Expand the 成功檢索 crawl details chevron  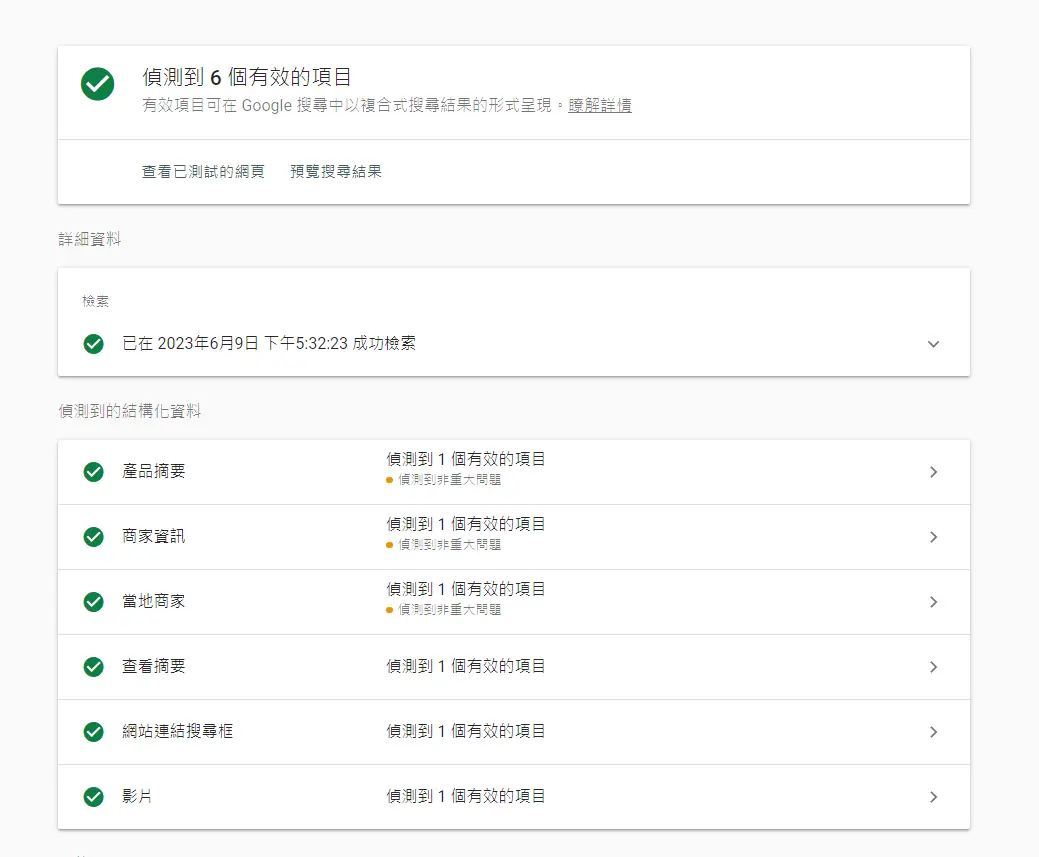(933, 344)
